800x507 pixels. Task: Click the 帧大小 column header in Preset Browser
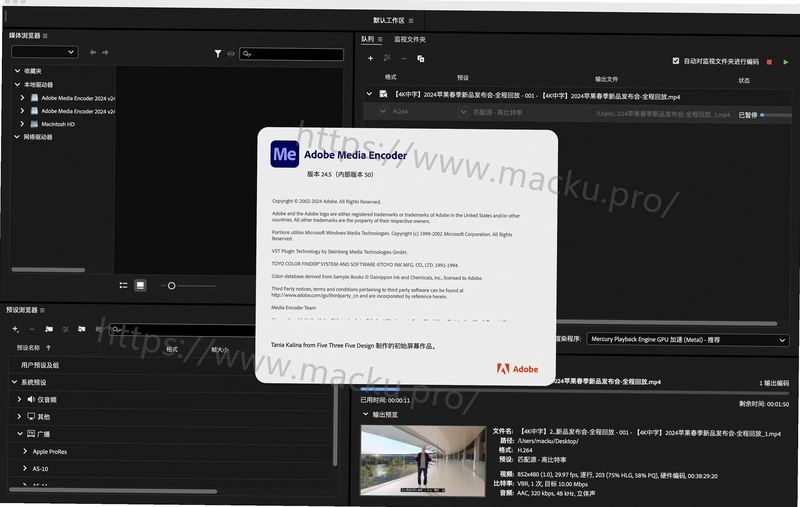[x=220, y=349]
